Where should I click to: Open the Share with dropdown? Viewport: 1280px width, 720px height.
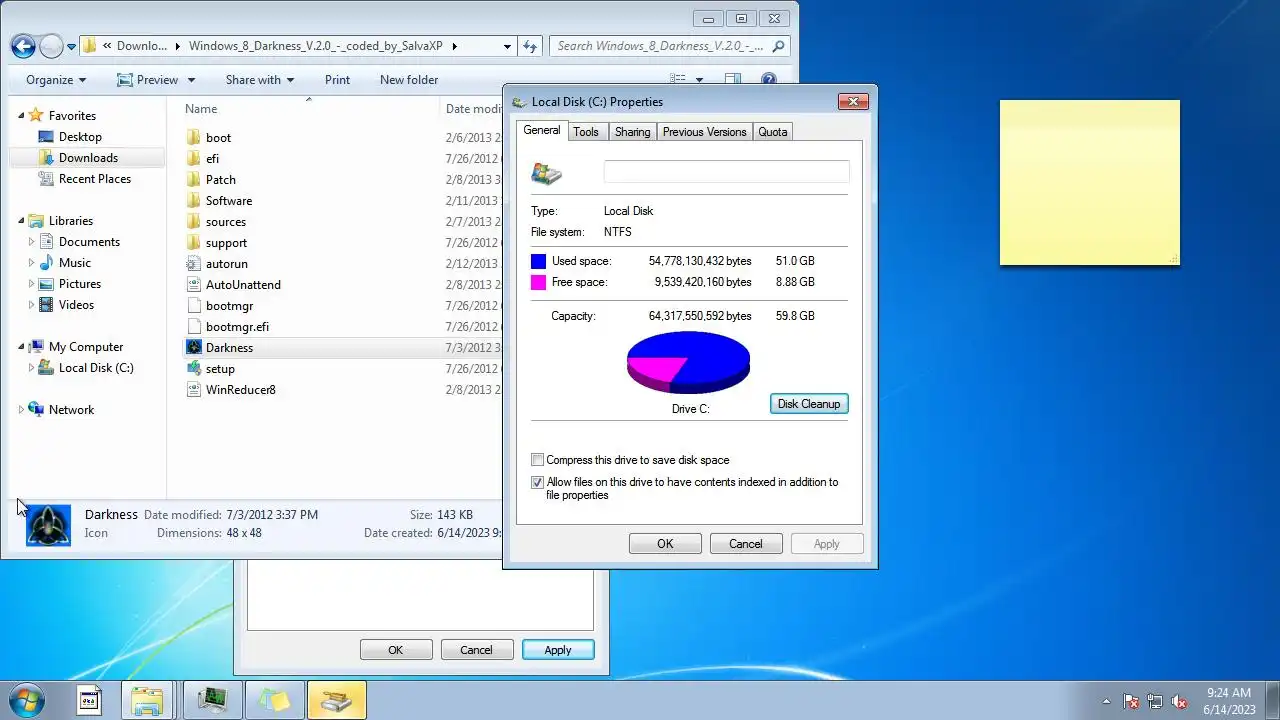click(260, 80)
